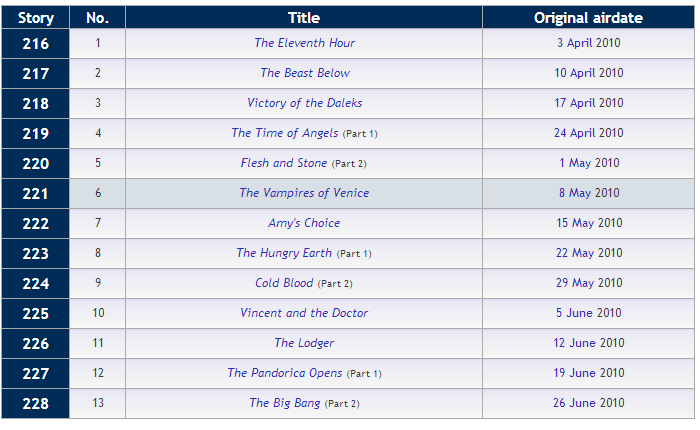Screen dimensions: 700x430
Task: Click The Pandorica Opens link
Action: tap(284, 373)
